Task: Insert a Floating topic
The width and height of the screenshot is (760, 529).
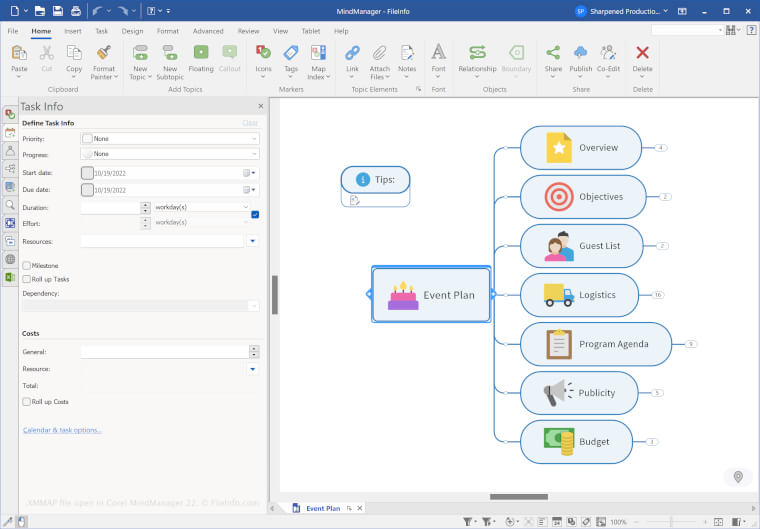Action: pos(201,53)
